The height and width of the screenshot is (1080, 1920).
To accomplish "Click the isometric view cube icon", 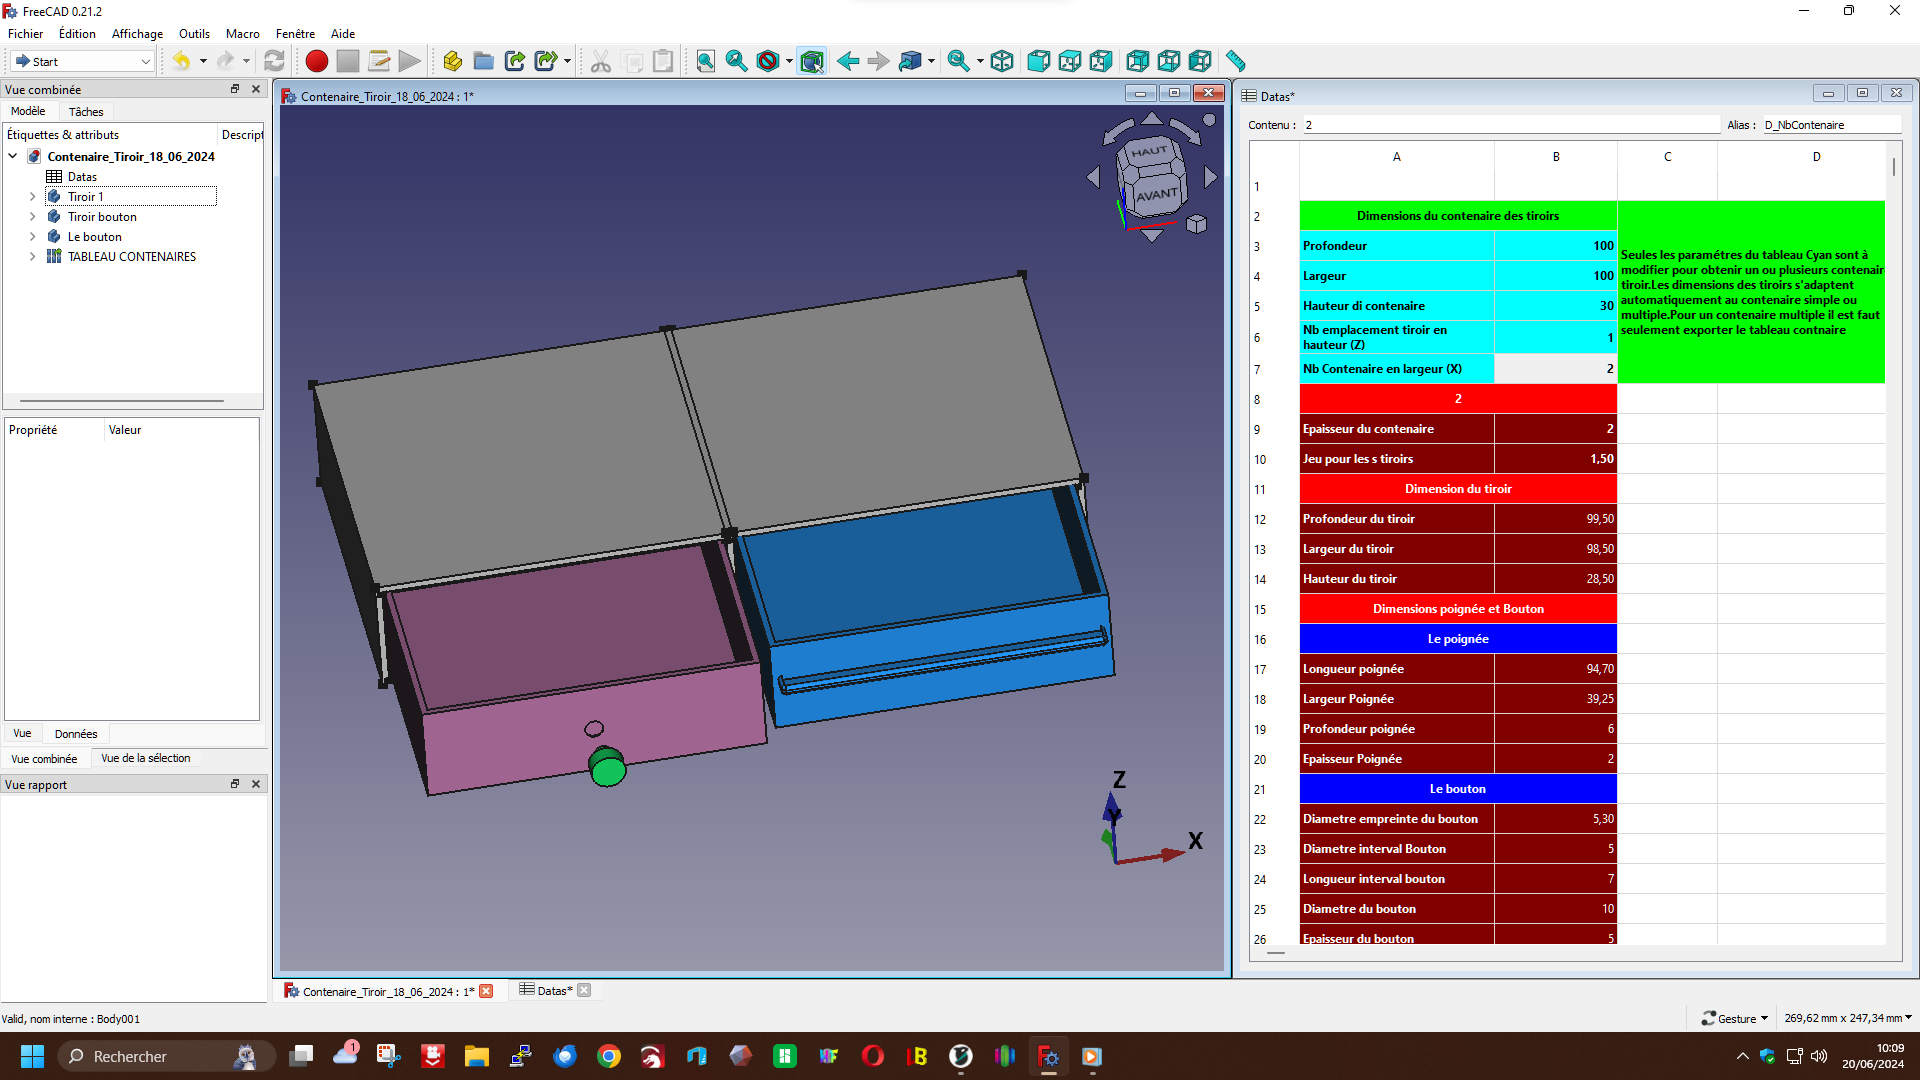I will (1002, 61).
